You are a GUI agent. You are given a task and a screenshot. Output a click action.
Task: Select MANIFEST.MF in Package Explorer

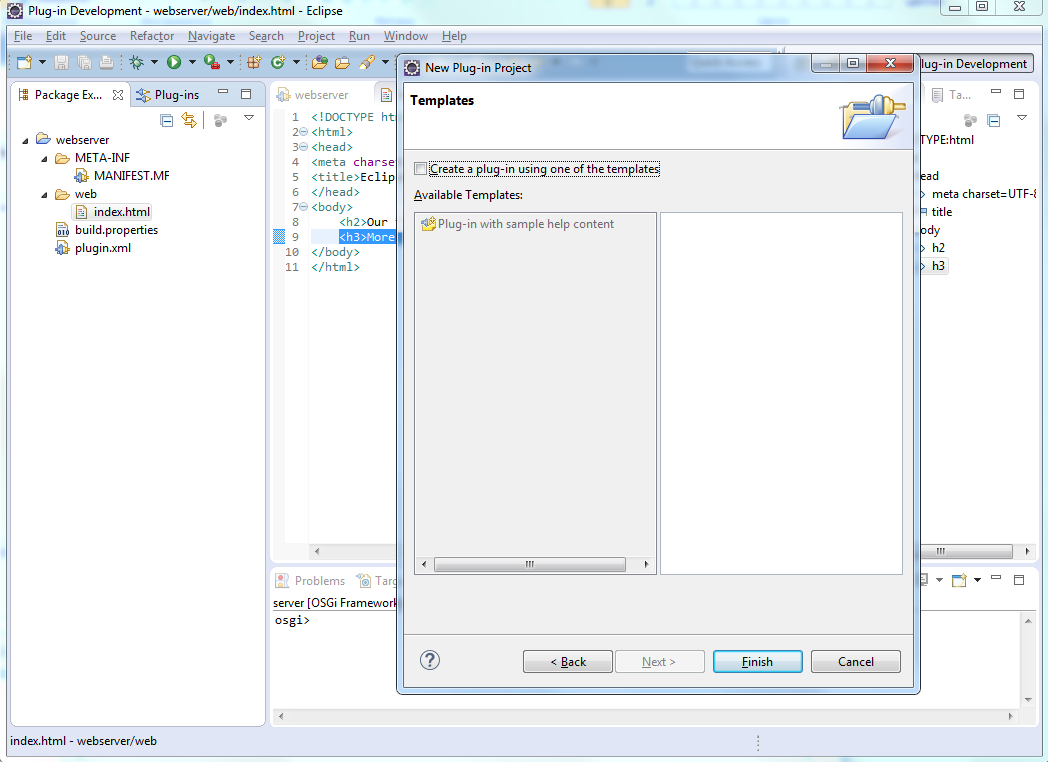(122, 176)
